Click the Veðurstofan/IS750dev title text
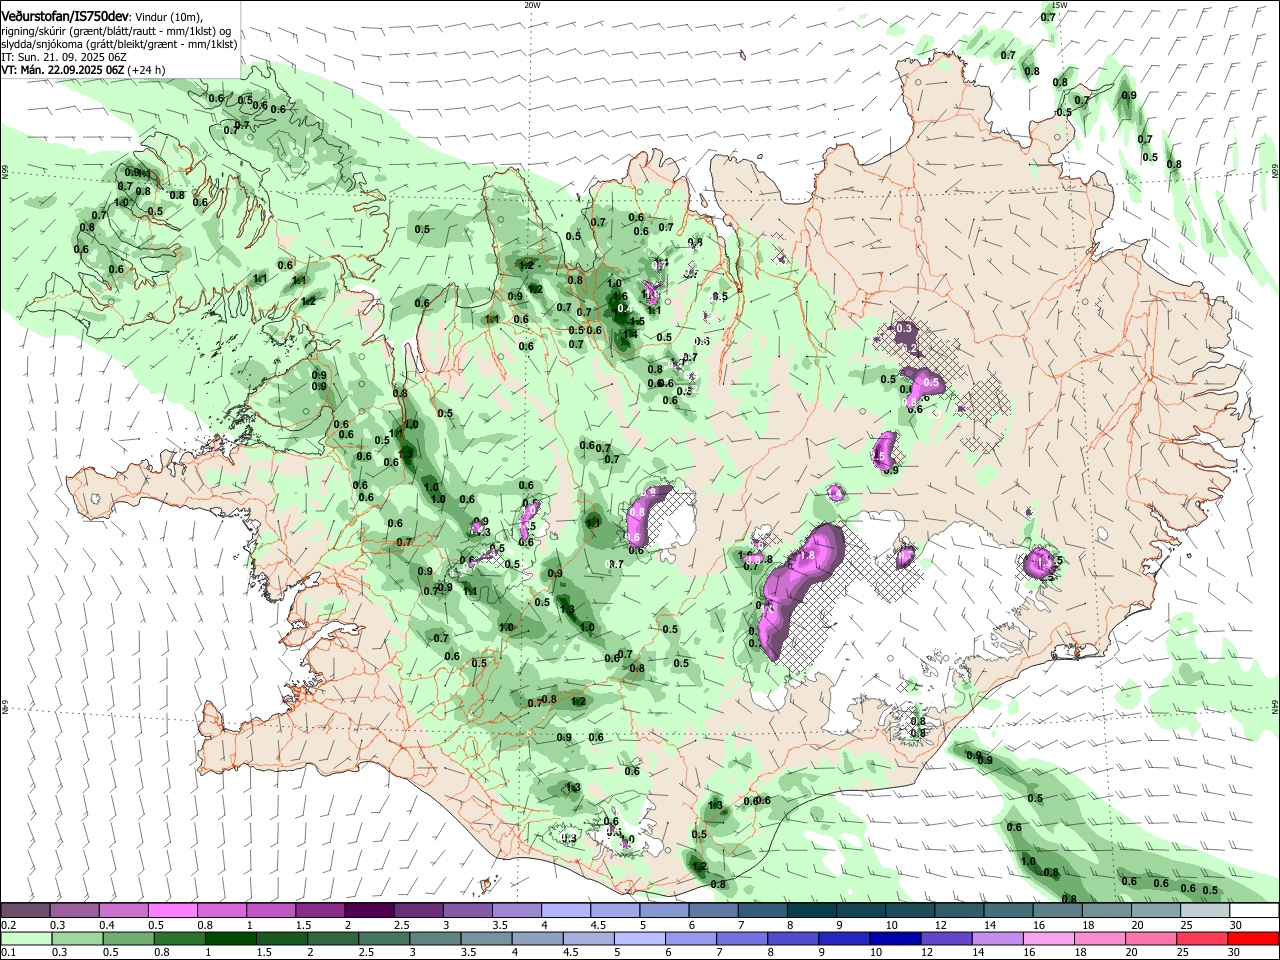Image resolution: width=1280 pixels, height=960 pixels. [65, 17]
